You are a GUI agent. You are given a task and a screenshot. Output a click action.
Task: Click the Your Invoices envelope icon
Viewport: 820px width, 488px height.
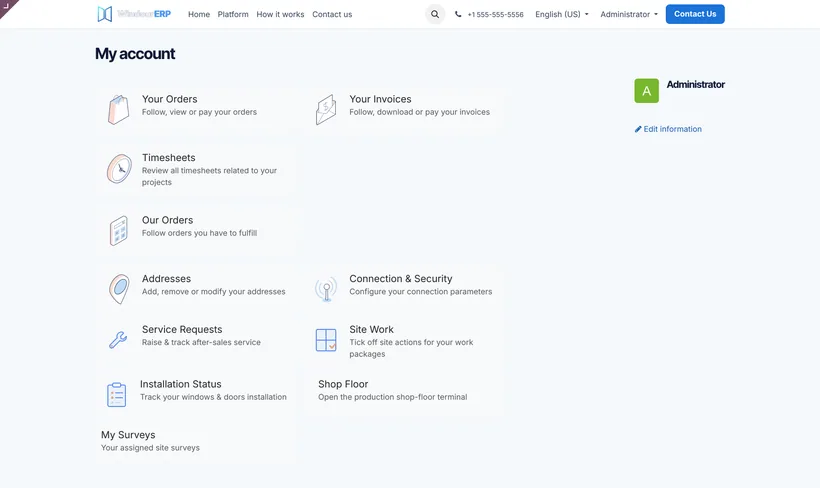click(326, 109)
